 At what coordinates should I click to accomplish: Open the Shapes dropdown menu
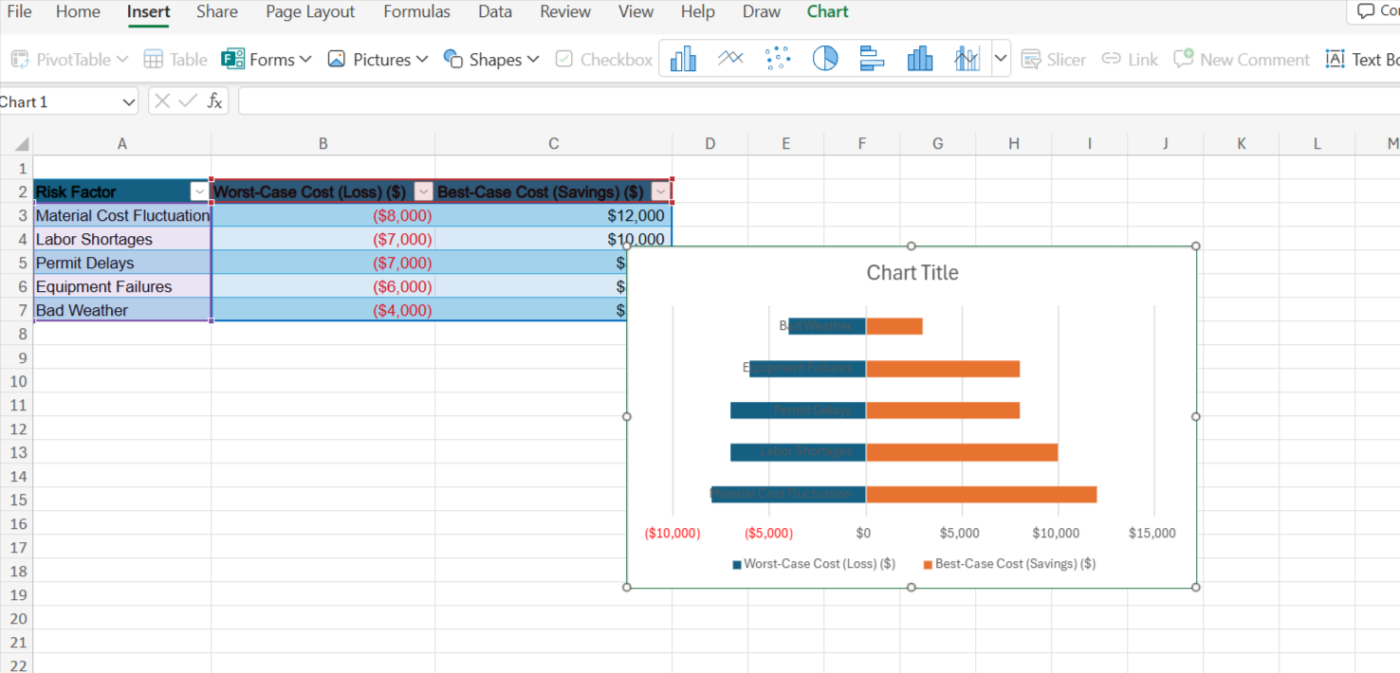point(491,59)
